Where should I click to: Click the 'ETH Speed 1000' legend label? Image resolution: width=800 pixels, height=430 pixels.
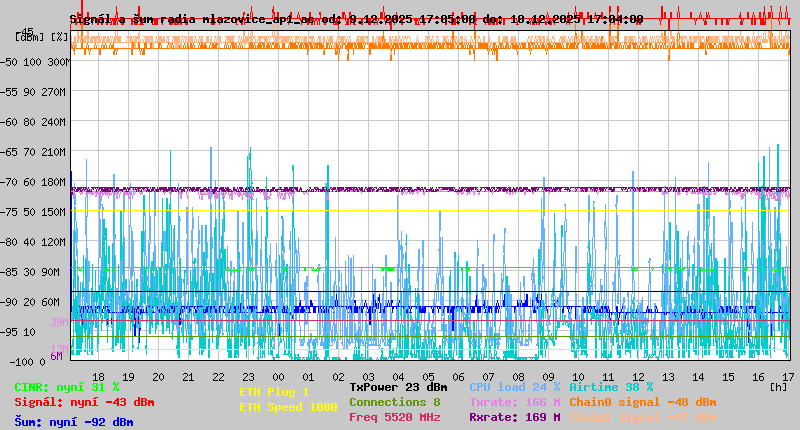[x=288, y=407]
